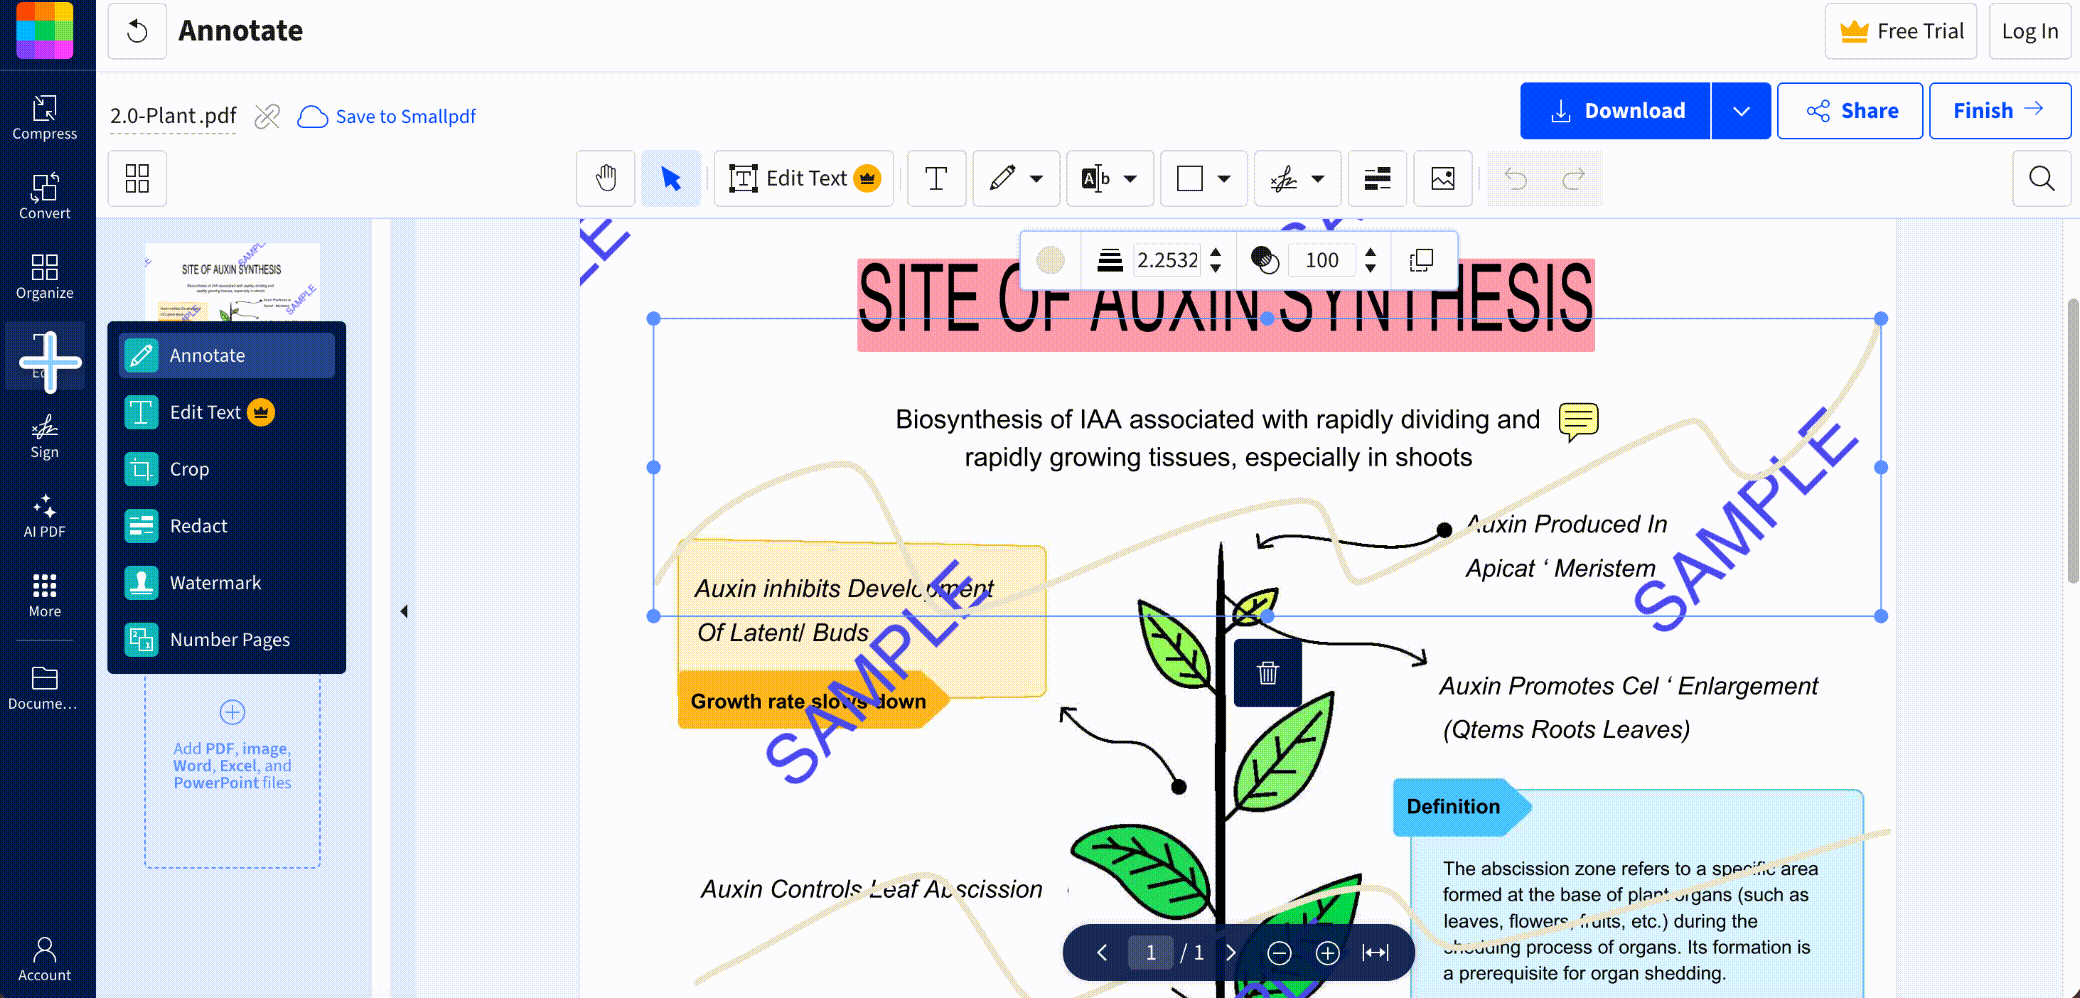
Task: Redo the last action
Action: (1573, 178)
